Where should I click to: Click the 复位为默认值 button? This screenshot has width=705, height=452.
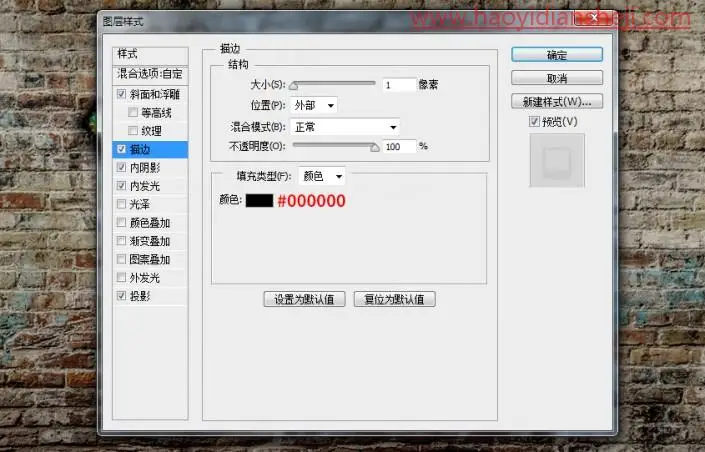coord(394,299)
